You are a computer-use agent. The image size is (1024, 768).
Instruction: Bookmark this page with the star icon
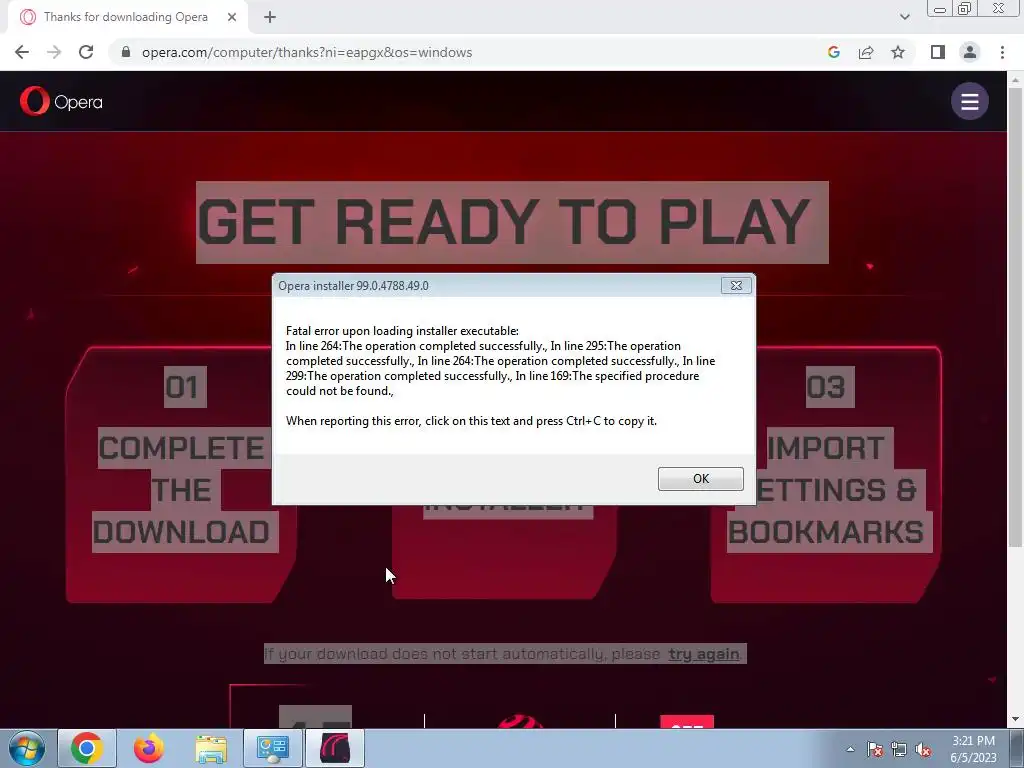(898, 52)
